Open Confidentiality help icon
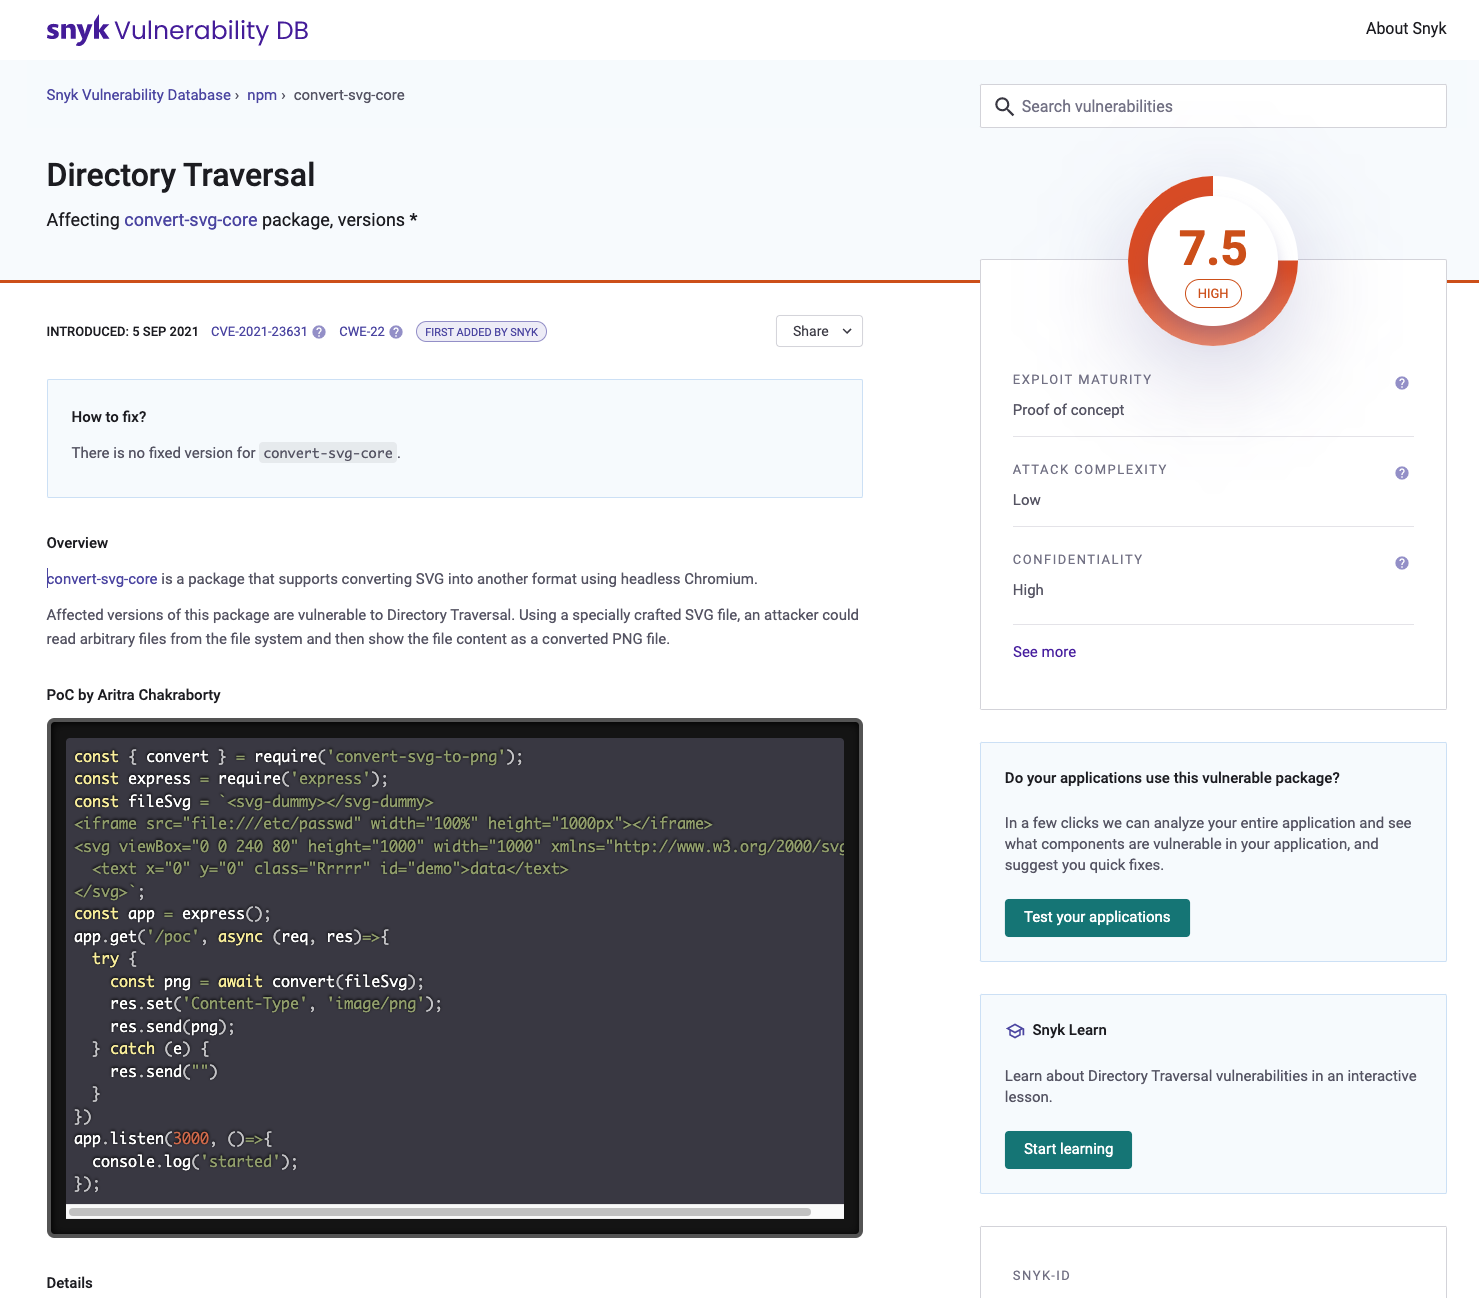 pos(1402,563)
